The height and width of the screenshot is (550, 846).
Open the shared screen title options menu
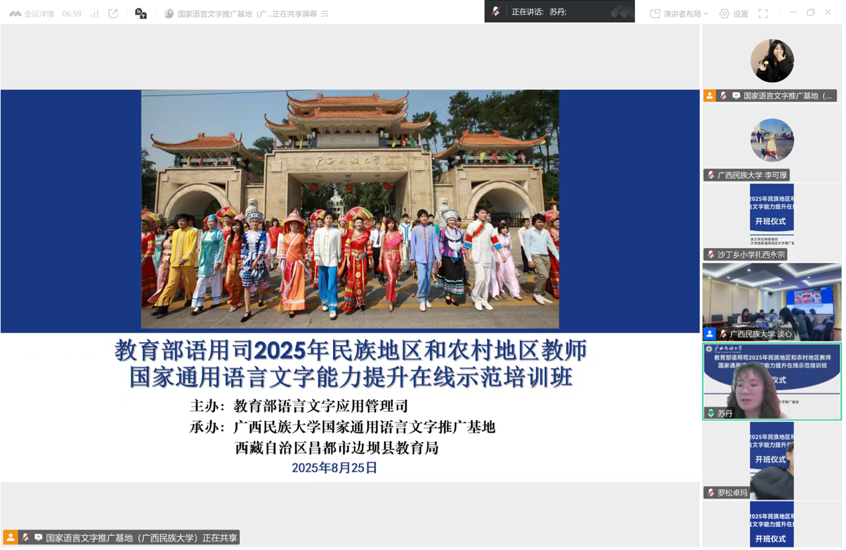pos(325,14)
